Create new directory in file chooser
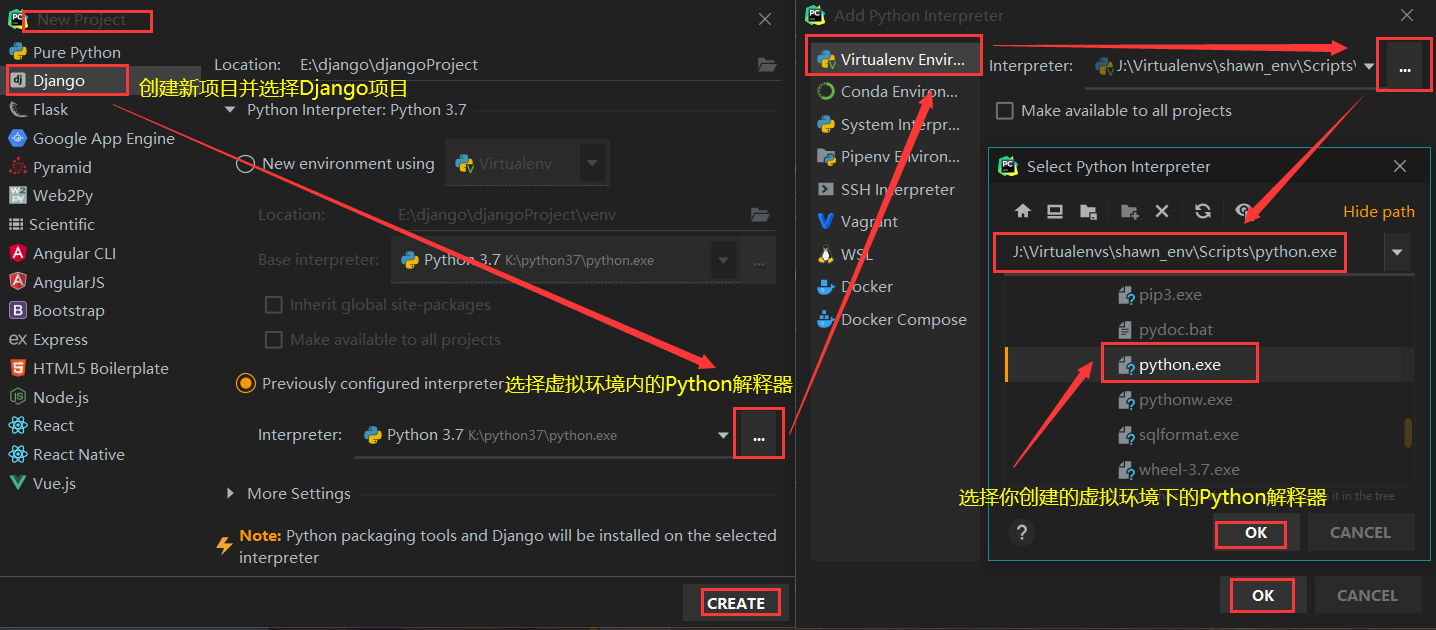1436x630 pixels. pos(1129,211)
